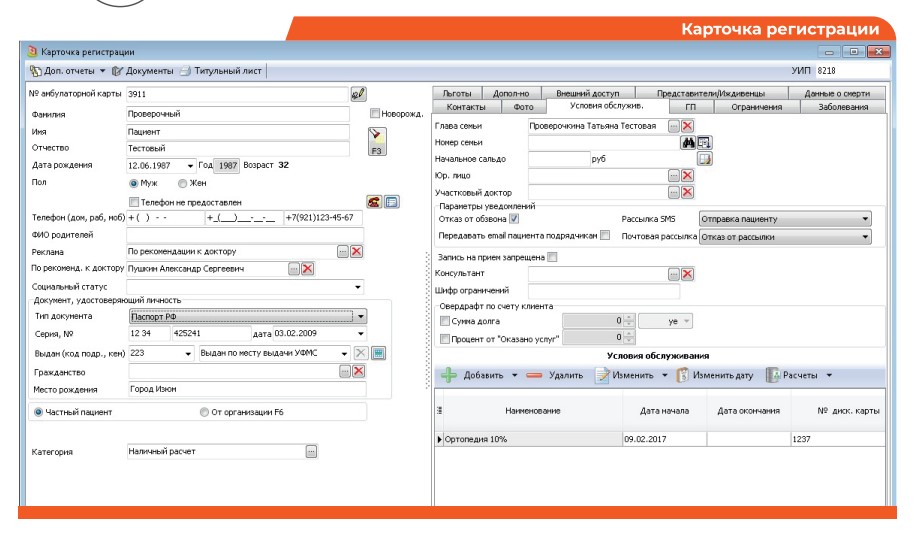Select the От организации F6 radio button
The image size is (919, 536).
click(x=204, y=412)
